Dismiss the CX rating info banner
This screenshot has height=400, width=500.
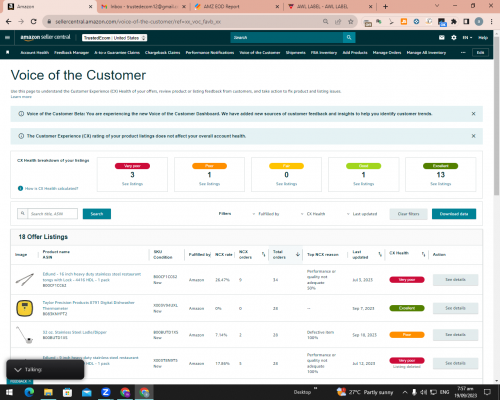(x=473, y=136)
